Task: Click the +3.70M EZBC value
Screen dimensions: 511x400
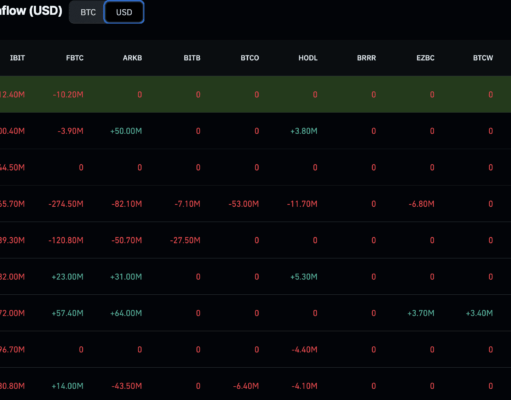Action: coord(421,313)
